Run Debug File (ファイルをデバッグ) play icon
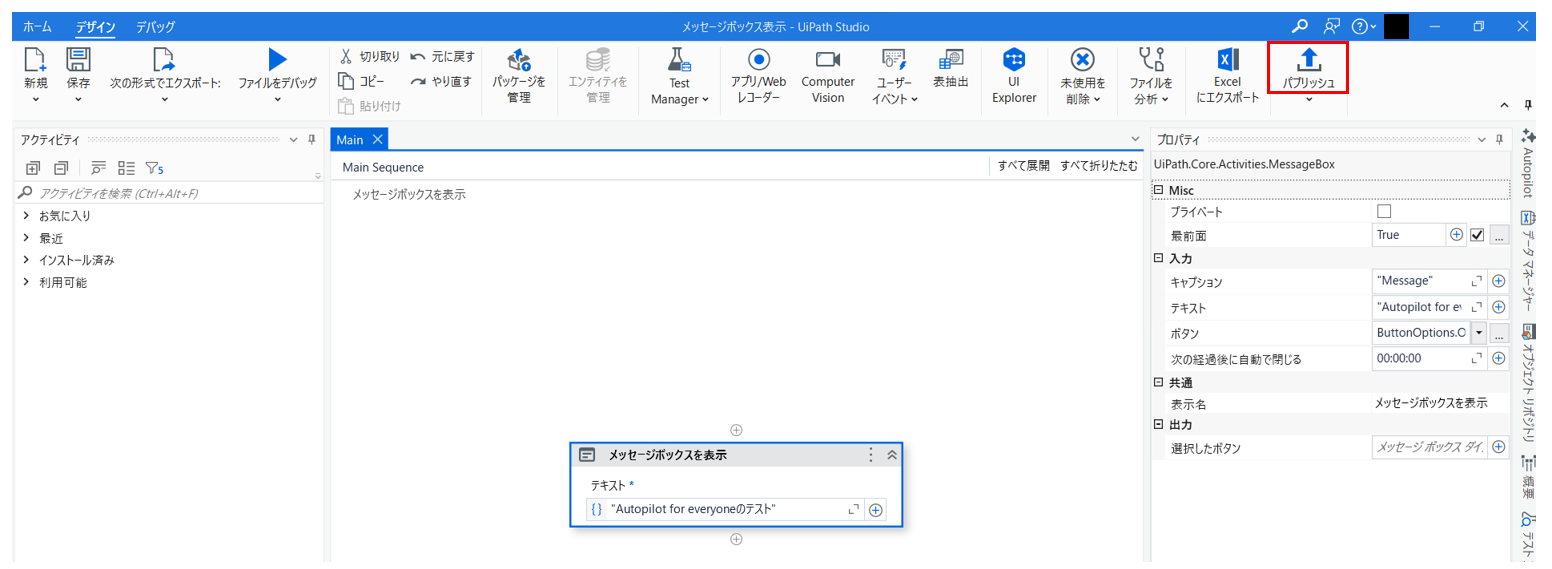 pyautogui.click(x=277, y=60)
